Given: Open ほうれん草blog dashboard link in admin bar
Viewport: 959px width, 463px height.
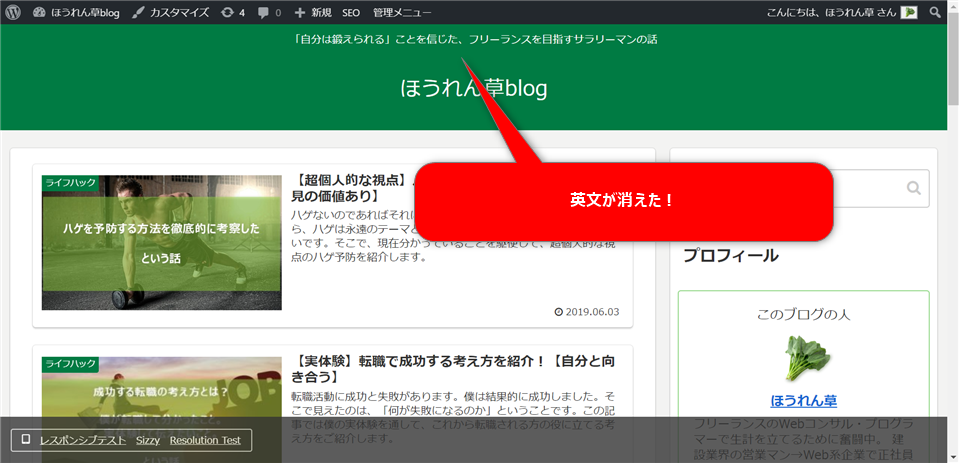Looking at the screenshot, I should click(x=76, y=12).
